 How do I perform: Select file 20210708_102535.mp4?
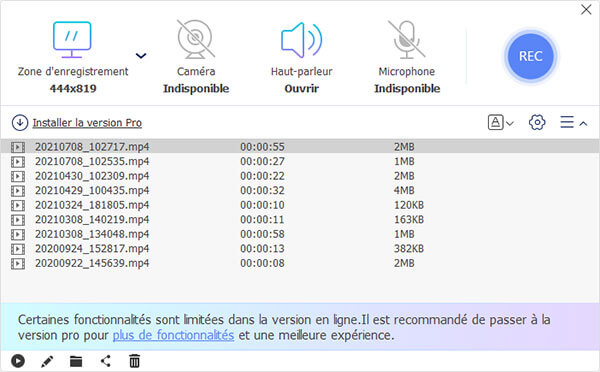click(x=300, y=161)
